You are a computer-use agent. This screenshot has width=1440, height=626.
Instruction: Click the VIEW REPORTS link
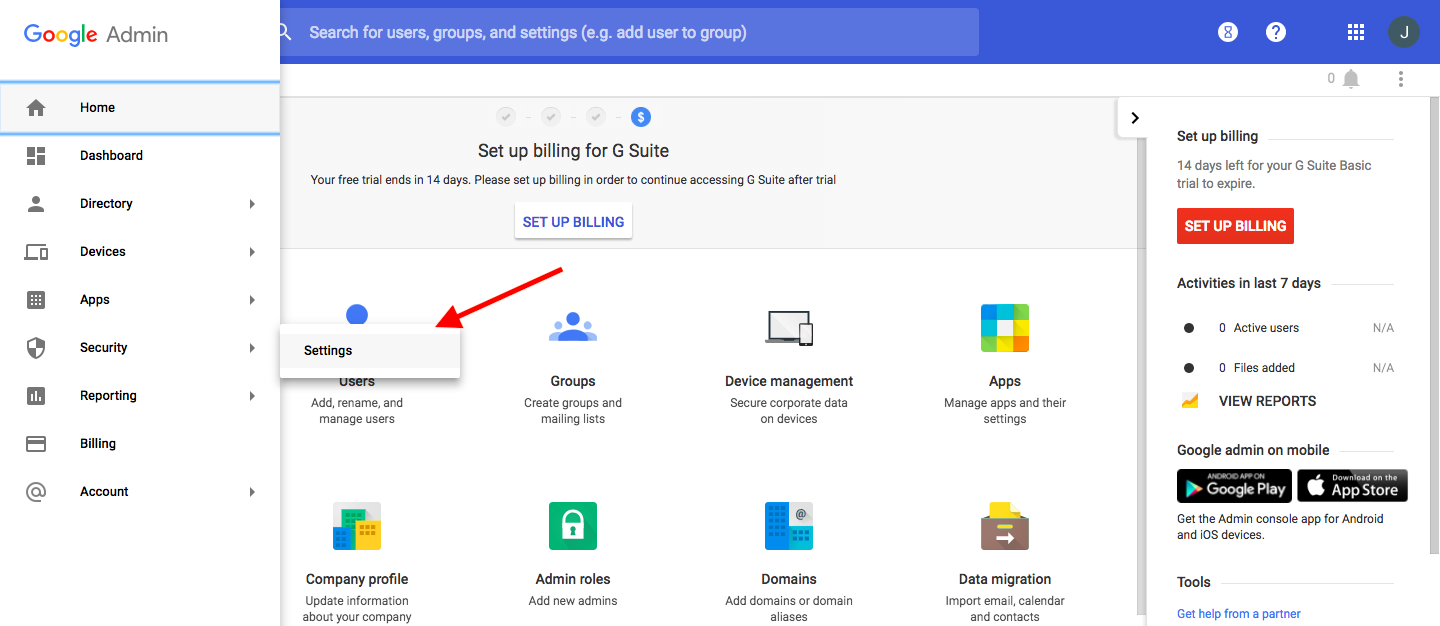[x=1267, y=401]
